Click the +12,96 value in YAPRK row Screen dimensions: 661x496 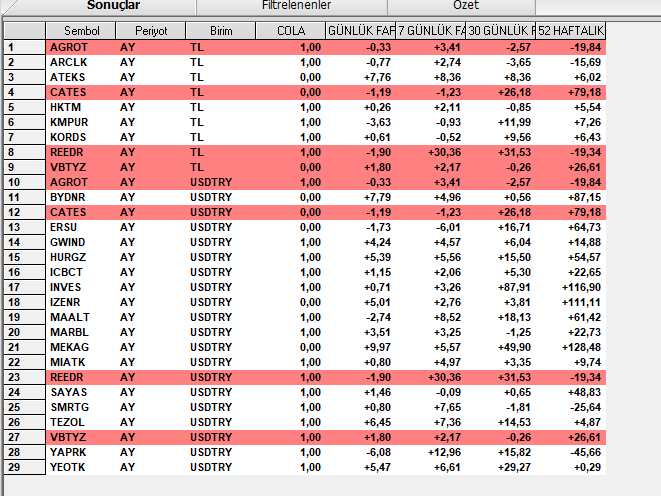[444, 452]
